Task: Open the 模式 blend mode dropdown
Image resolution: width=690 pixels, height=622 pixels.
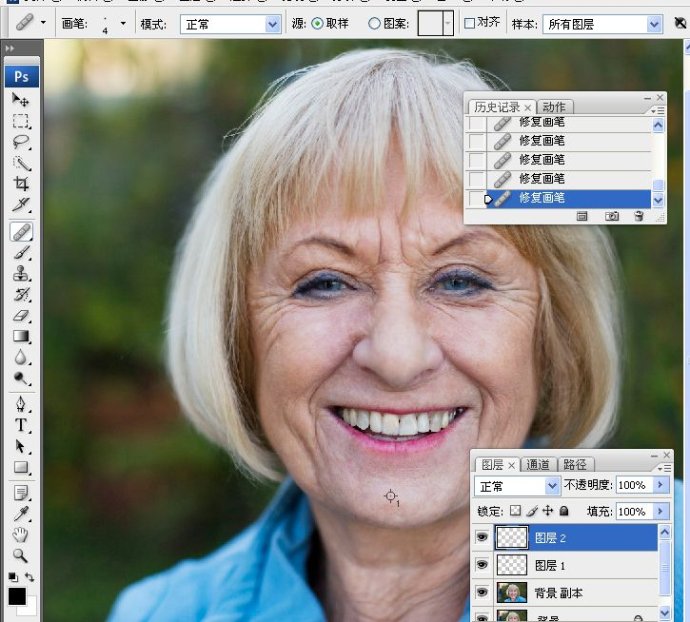Action: [x=273, y=24]
